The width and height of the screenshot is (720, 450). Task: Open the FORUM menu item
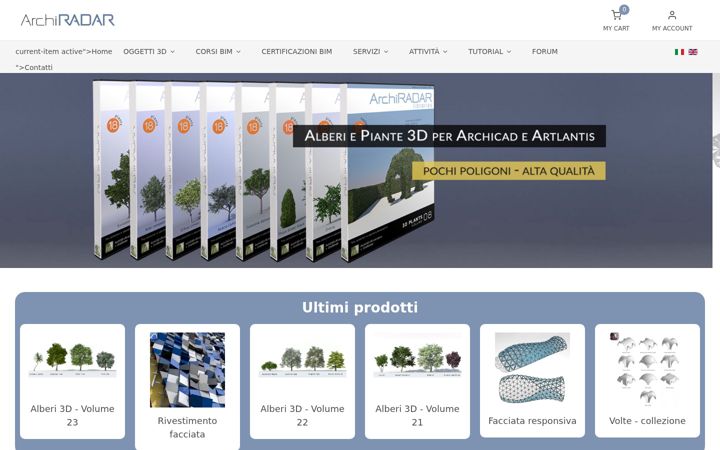coord(545,51)
